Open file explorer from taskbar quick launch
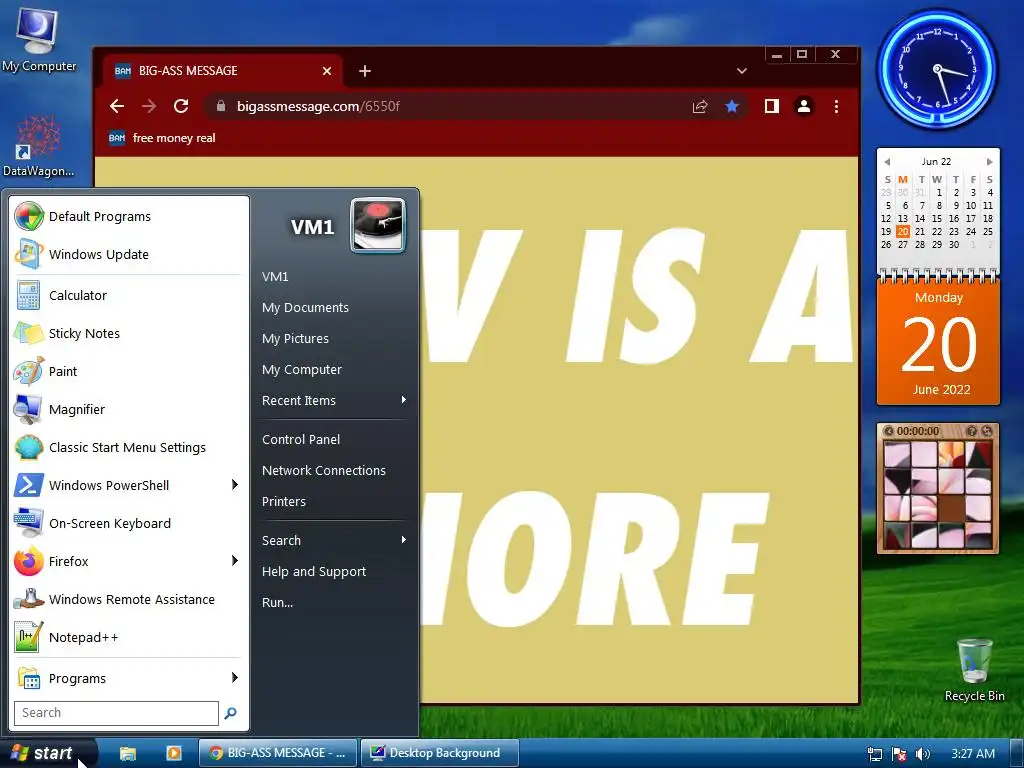The height and width of the screenshot is (768, 1024). 127,753
